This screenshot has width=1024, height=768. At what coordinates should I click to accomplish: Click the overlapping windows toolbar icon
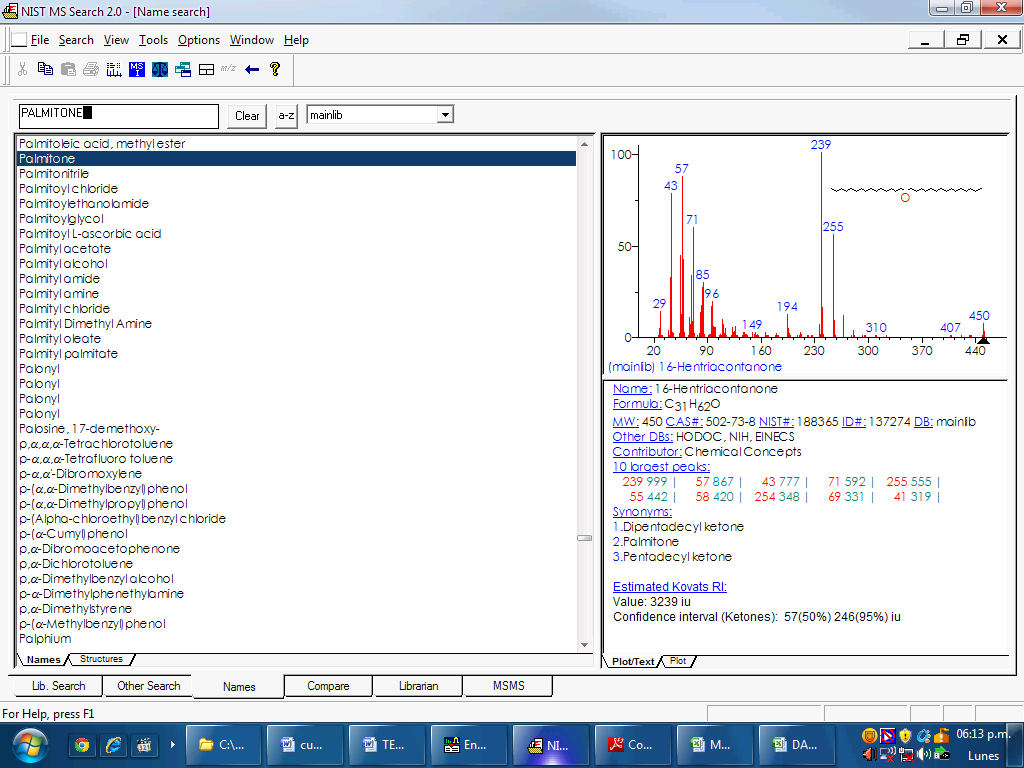point(183,69)
